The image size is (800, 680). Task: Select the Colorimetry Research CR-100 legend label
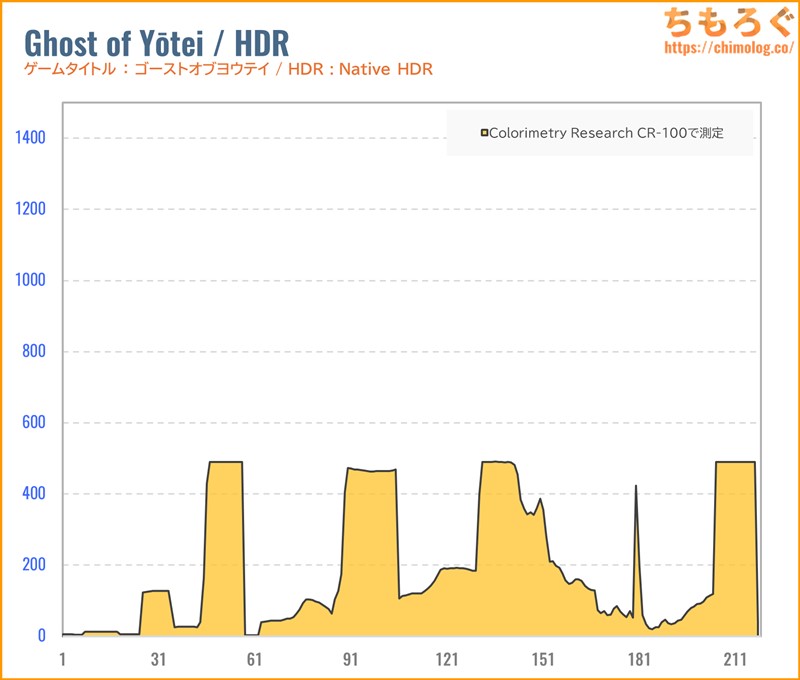click(x=606, y=132)
